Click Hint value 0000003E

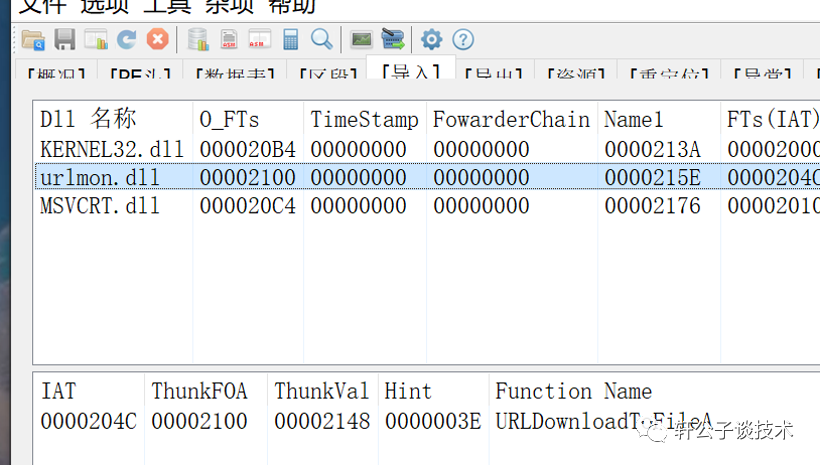click(x=432, y=421)
